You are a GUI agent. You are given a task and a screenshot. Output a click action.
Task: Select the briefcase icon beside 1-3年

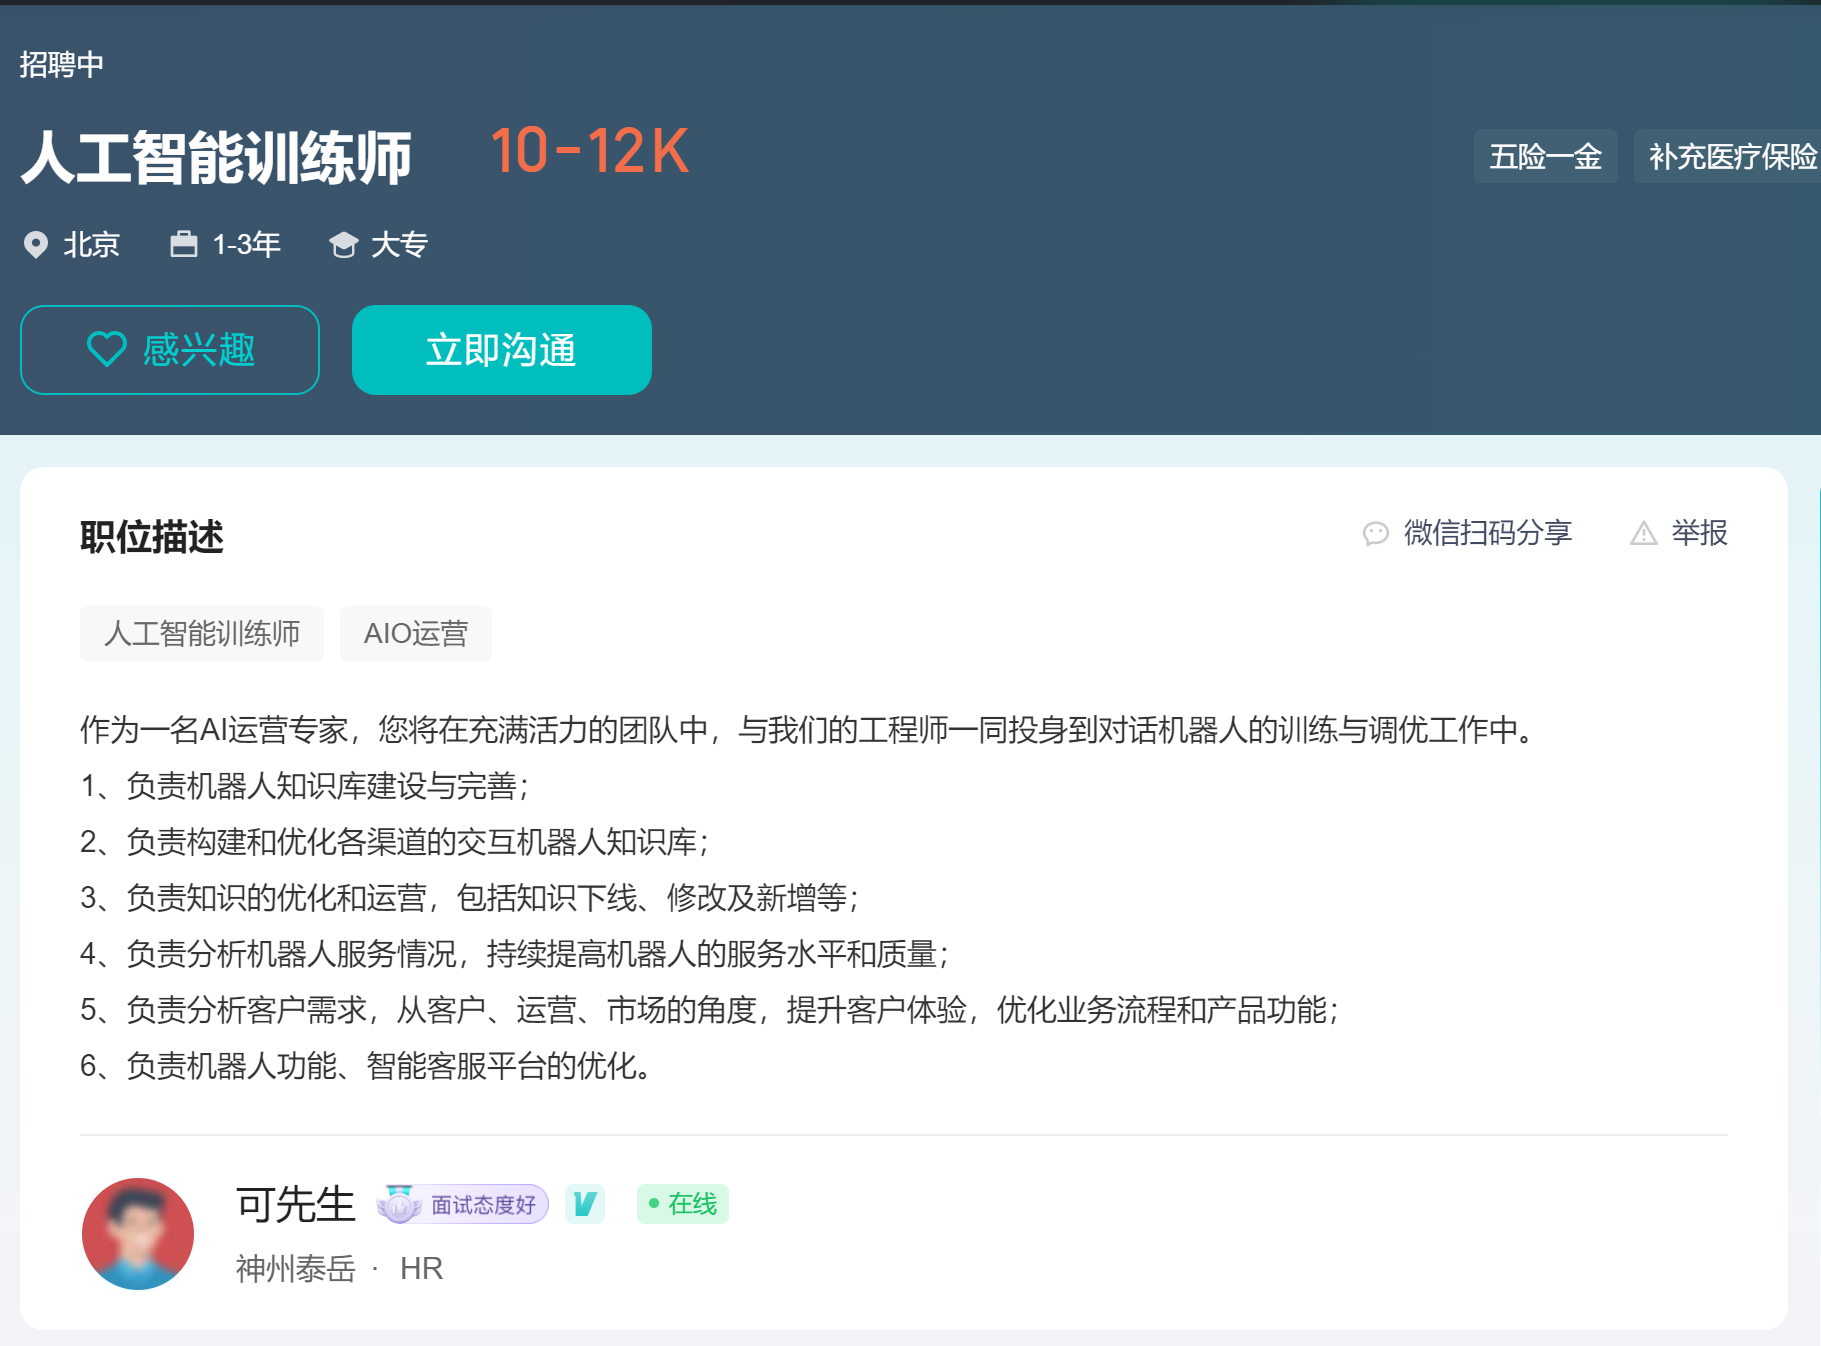(x=185, y=243)
